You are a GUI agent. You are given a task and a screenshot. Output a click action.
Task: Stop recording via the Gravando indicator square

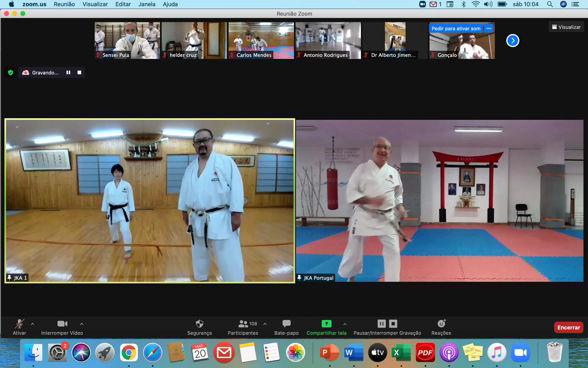pos(79,72)
